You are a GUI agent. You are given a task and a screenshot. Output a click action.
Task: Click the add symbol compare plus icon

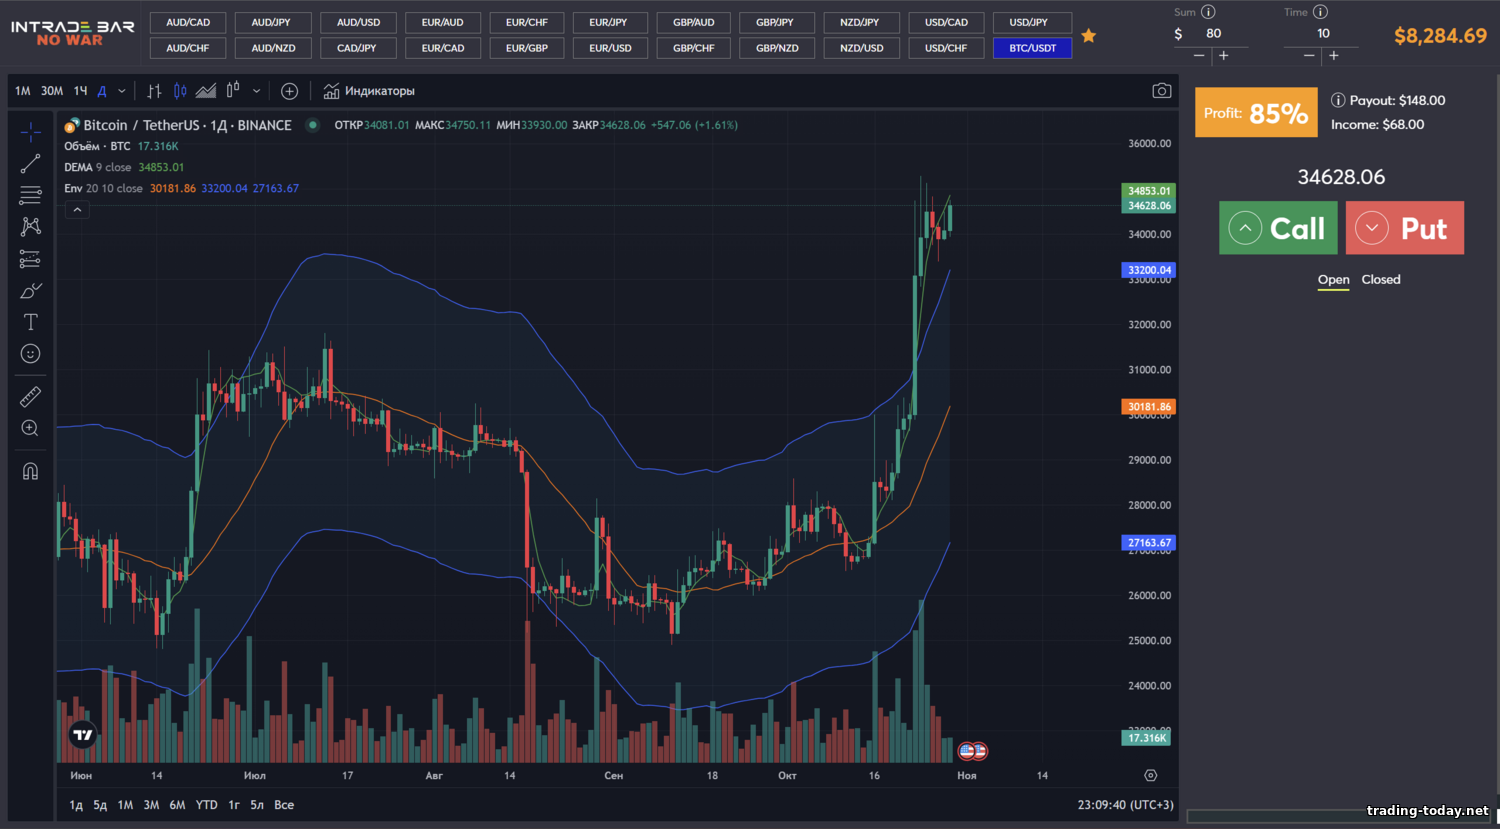coord(289,91)
